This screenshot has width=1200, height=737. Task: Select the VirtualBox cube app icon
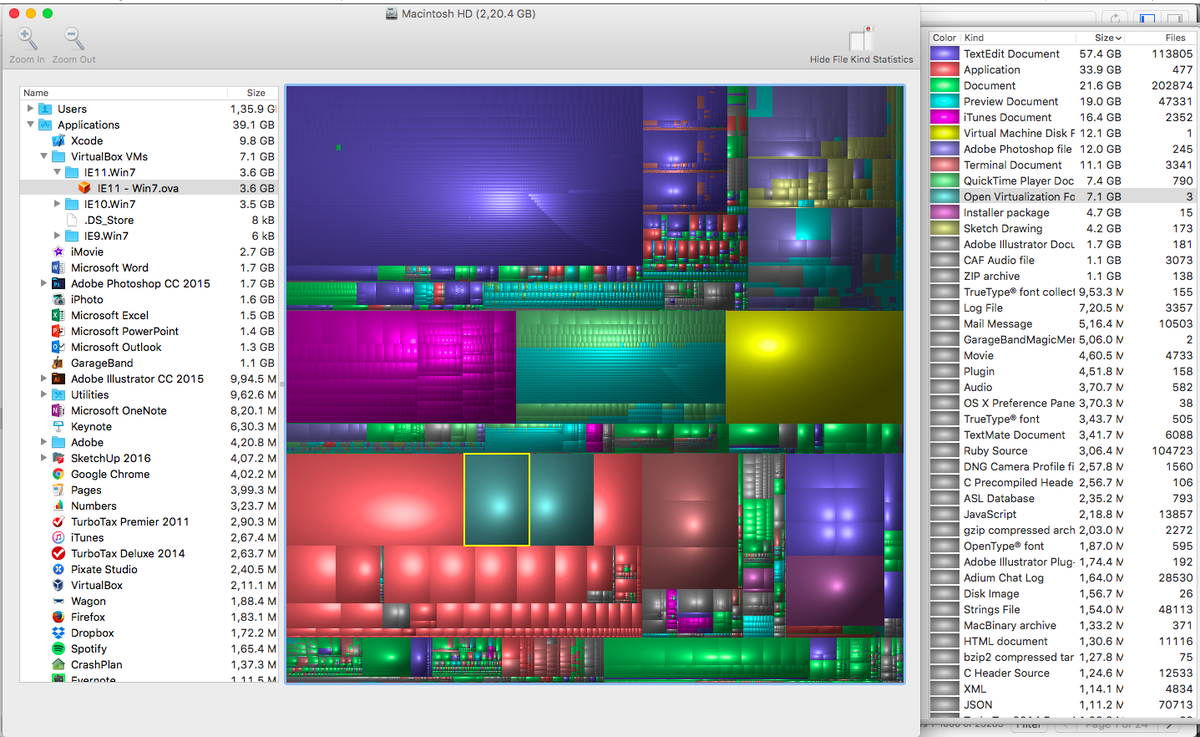pyautogui.click(x=58, y=585)
